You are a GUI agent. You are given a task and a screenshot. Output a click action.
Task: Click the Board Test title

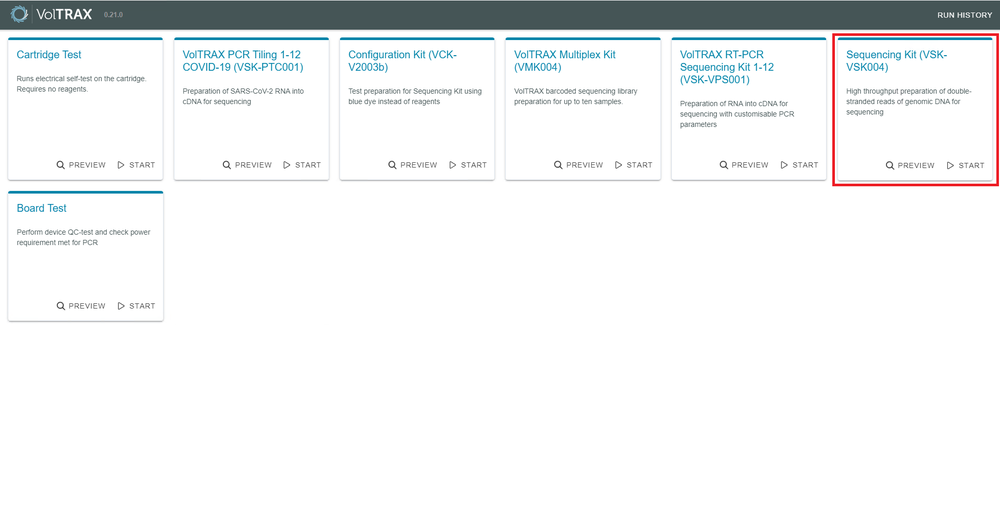[x=41, y=208]
